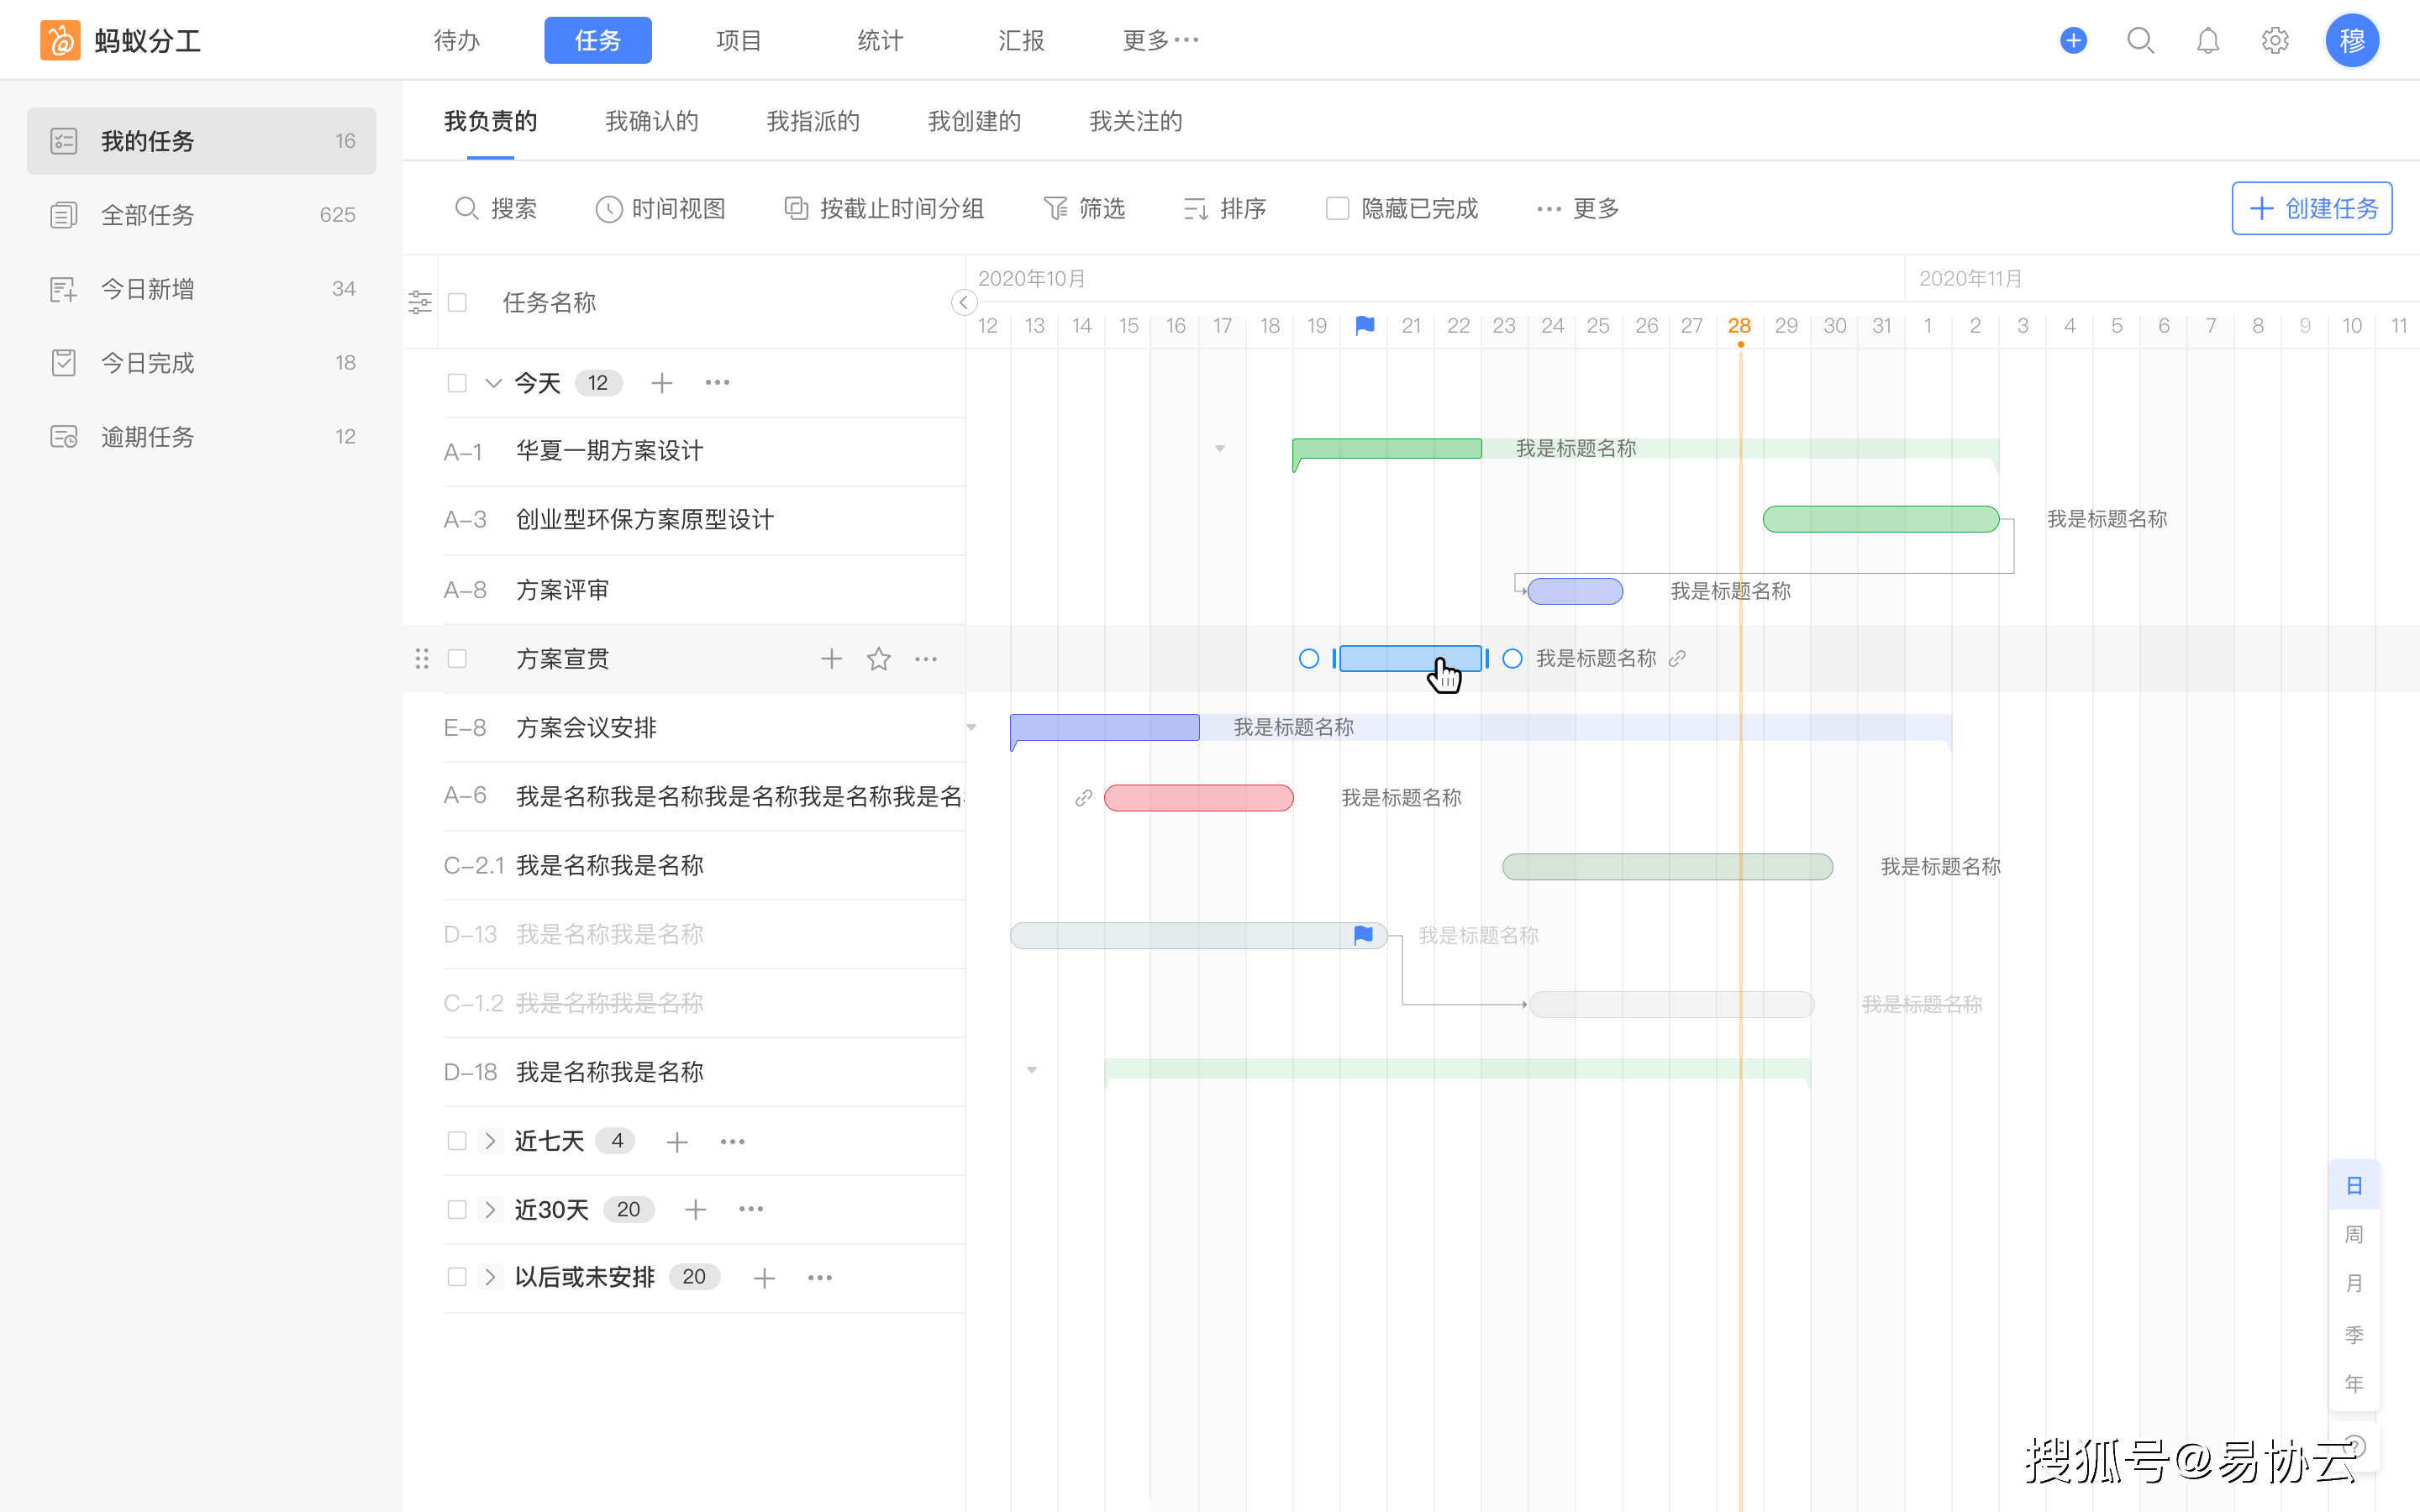Click 筛选 filter button

click(x=1084, y=208)
